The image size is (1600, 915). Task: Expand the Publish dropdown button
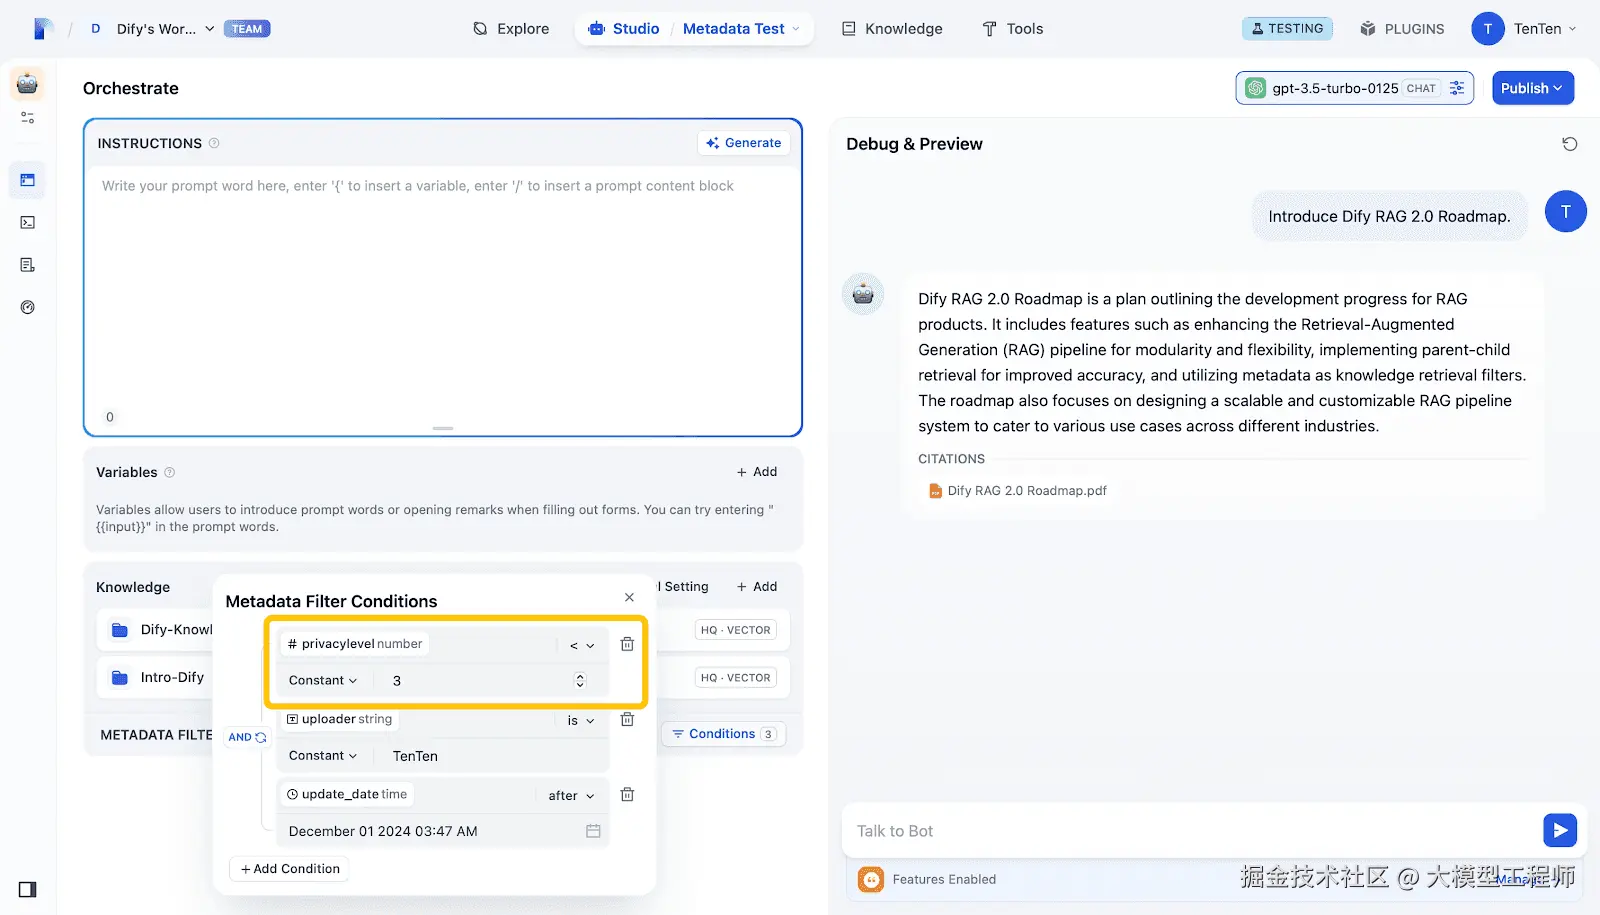pos(1533,88)
